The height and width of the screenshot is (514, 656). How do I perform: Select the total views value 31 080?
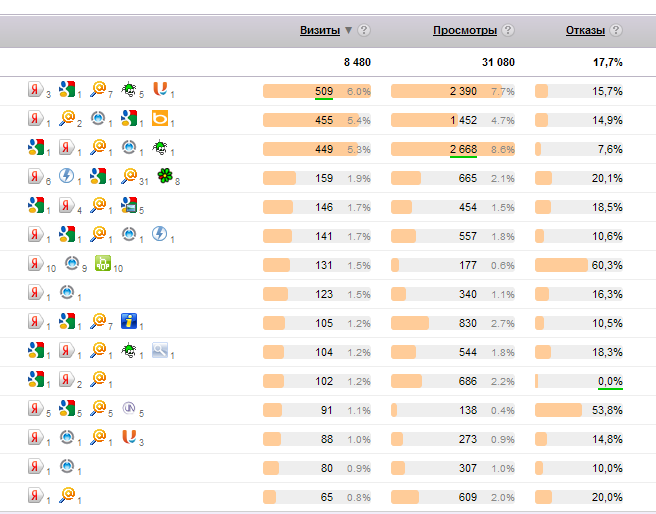[498, 62]
